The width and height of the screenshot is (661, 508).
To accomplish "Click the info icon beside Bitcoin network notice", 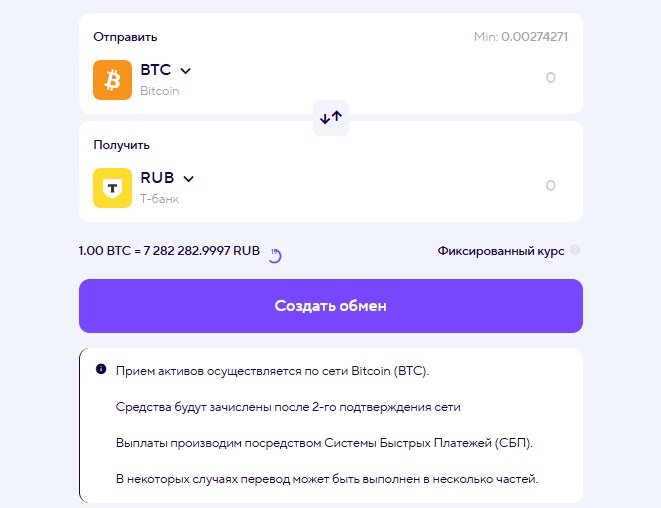I will [100, 369].
